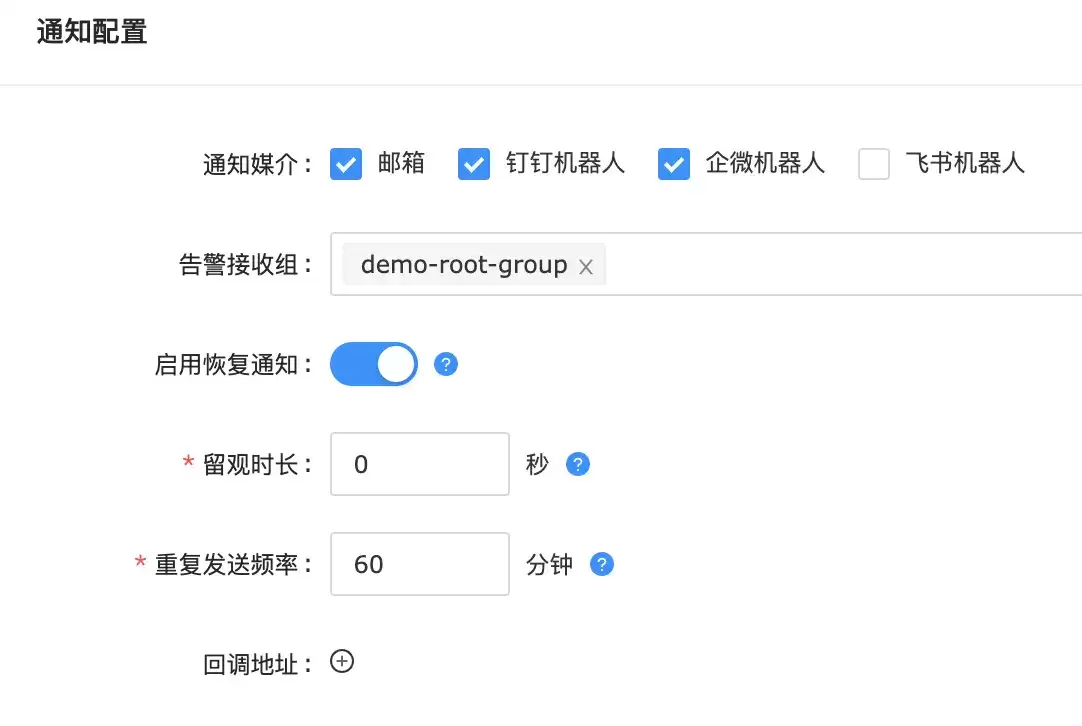
Task: Click the 通知配置 section heading
Action: tap(92, 32)
